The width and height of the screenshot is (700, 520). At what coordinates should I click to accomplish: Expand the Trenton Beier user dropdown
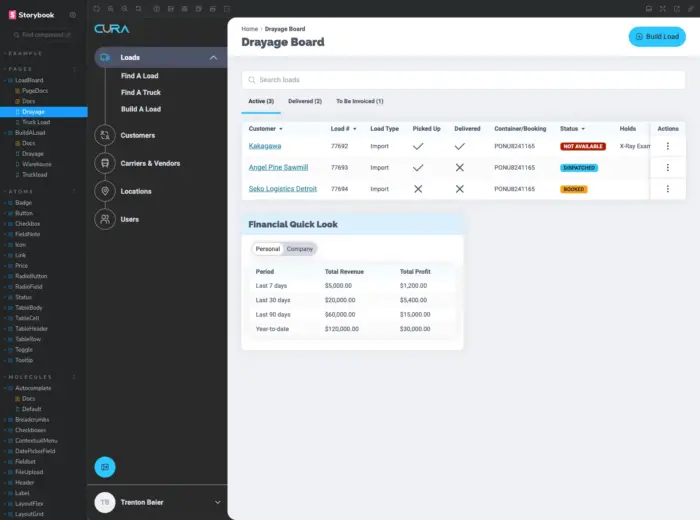pyautogui.click(x=217, y=502)
